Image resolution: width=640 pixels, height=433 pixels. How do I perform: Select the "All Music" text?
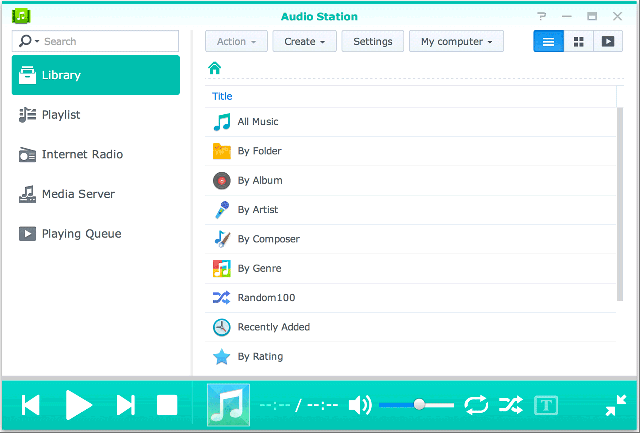point(258,122)
